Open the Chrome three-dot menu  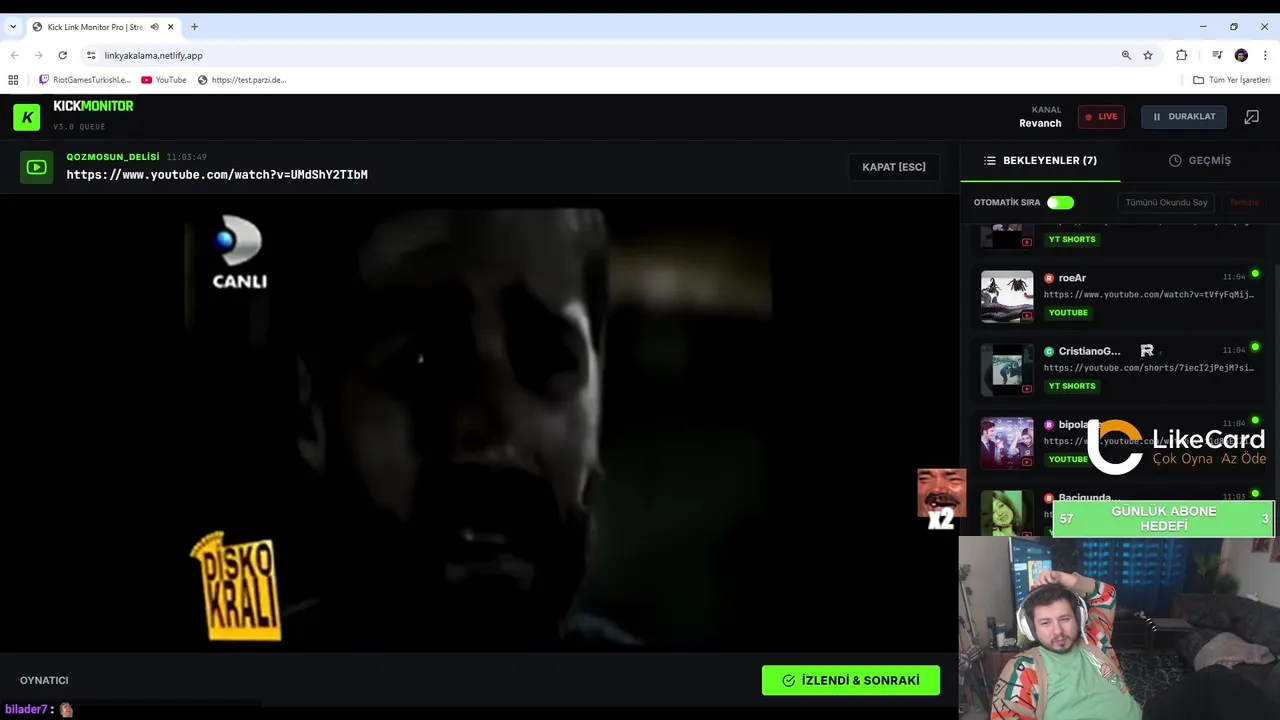tap(1265, 55)
